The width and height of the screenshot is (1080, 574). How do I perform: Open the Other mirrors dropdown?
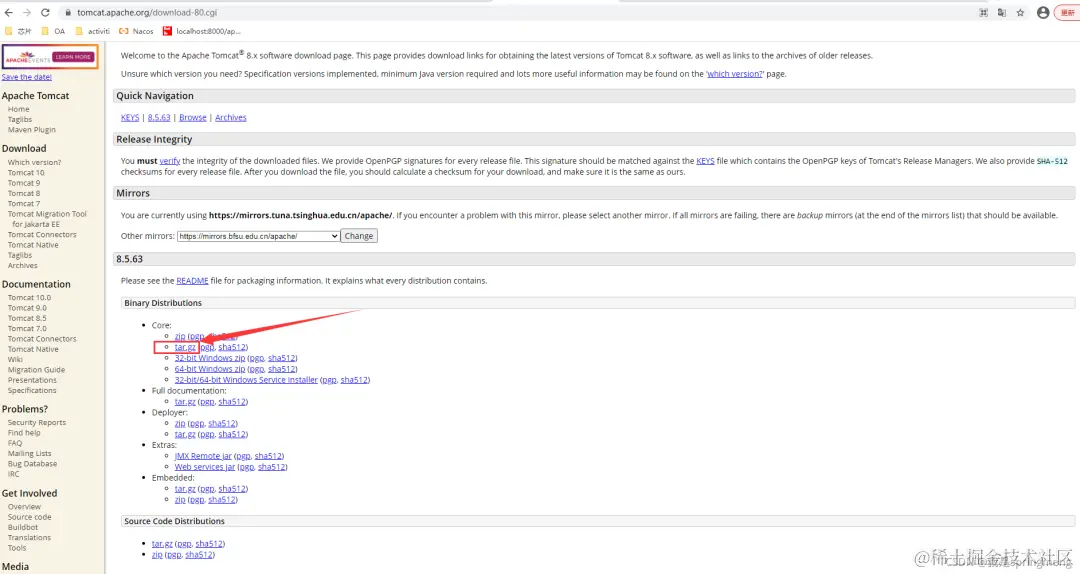[x=258, y=236]
